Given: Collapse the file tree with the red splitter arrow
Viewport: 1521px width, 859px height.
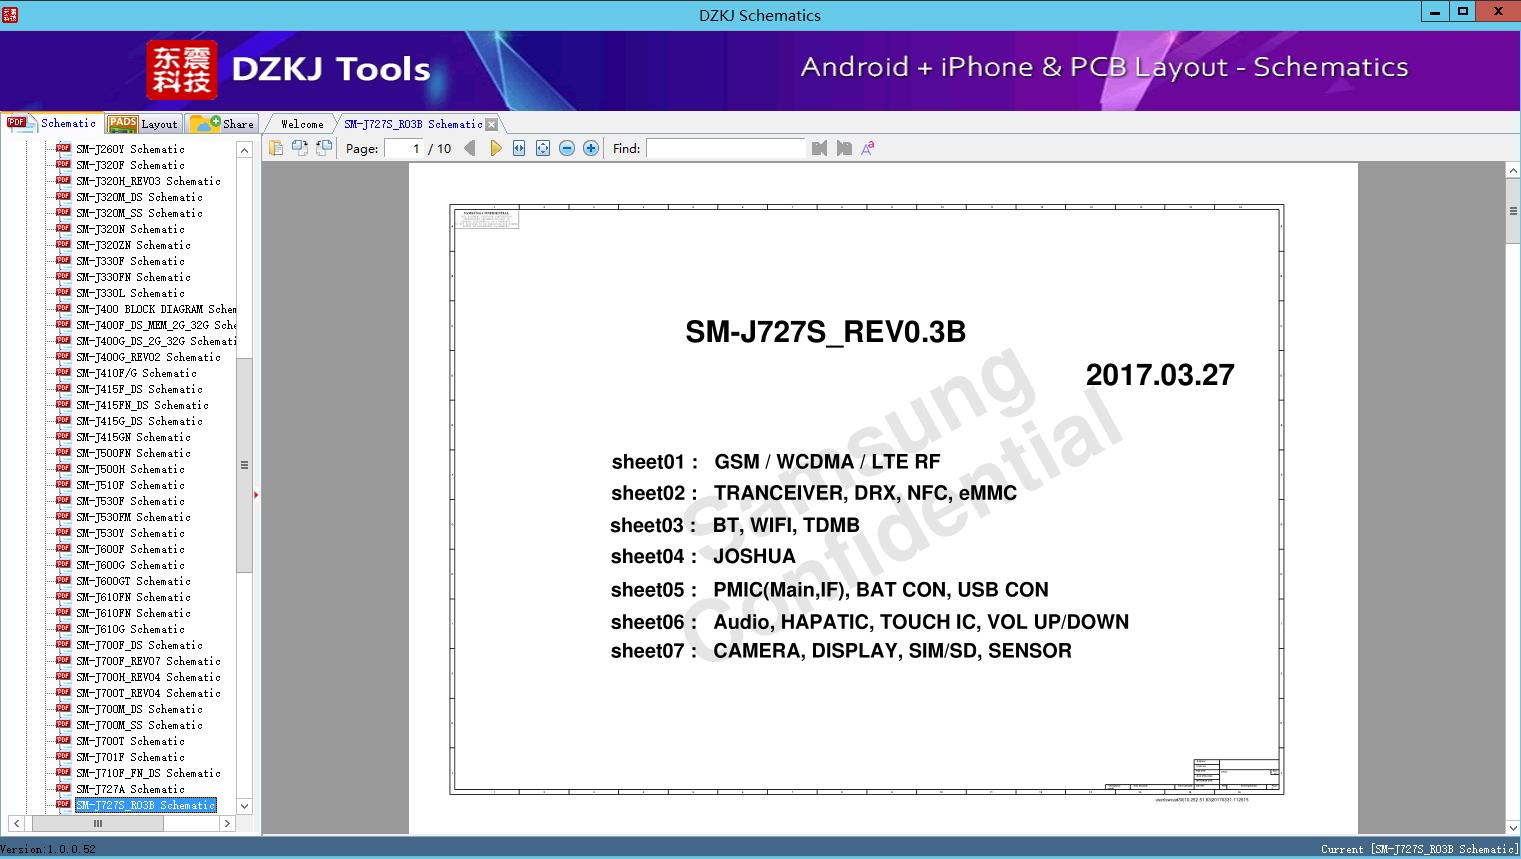Looking at the screenshot, I should [256, 494].
